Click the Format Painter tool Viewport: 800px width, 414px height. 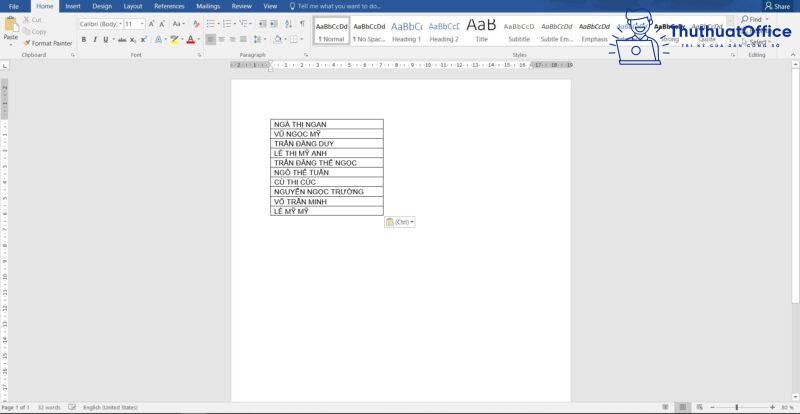pyautogui.click(x=48, y=43)
